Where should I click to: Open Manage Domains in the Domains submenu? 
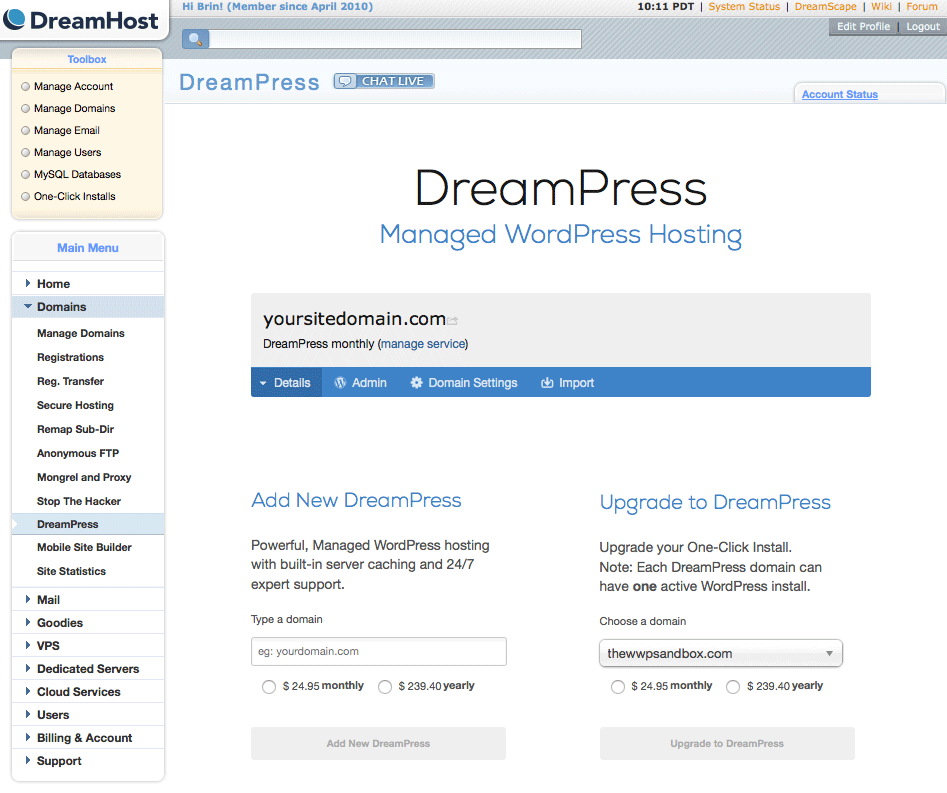80,333
